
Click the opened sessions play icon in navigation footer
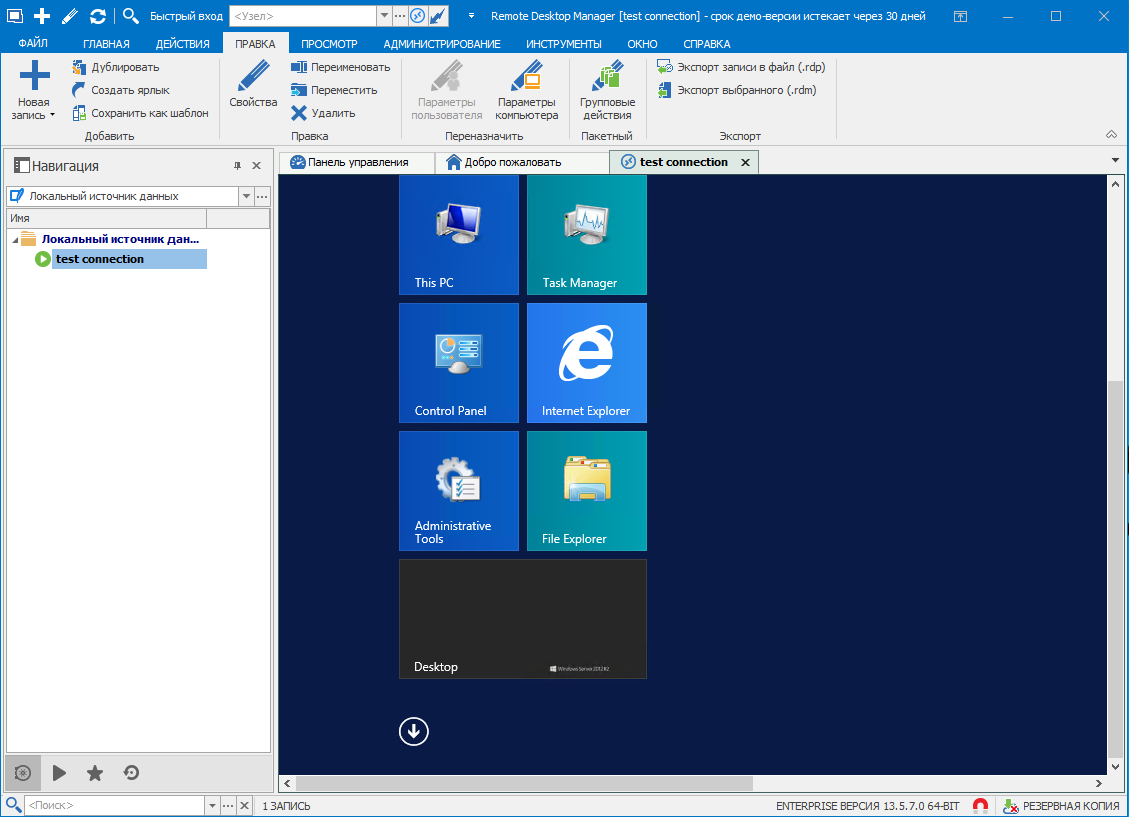(59, 773)
